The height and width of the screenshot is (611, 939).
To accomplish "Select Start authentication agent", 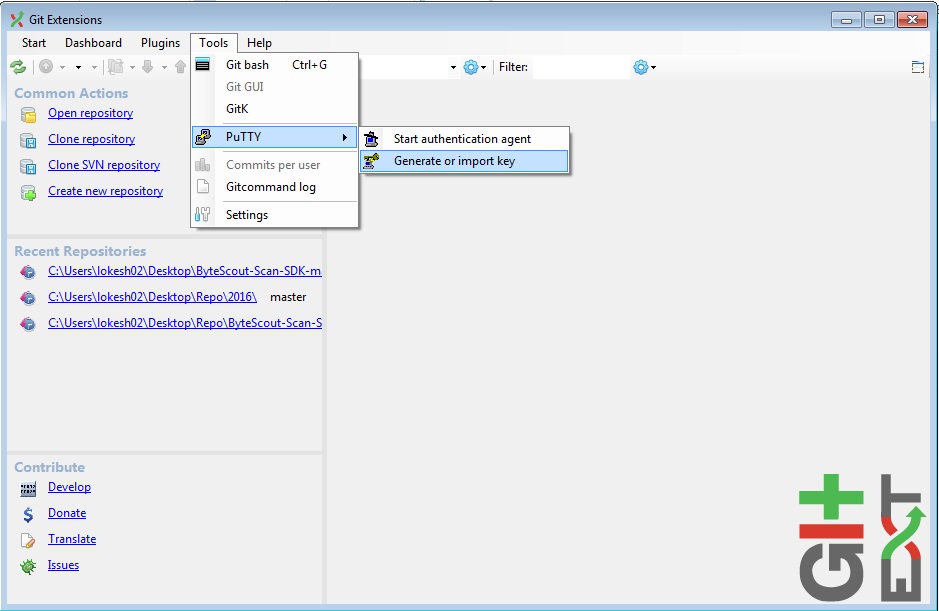I will (x=464, y=139).
